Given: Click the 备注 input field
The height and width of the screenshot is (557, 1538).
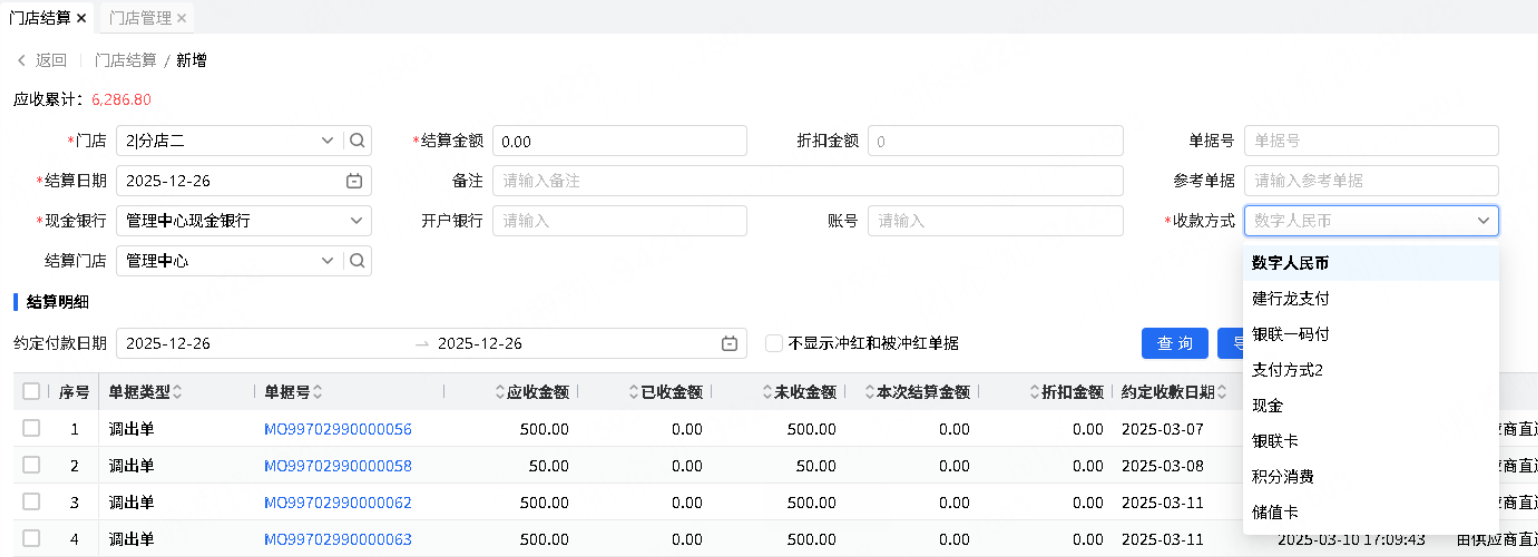Looking at the screenshot, I should point(807,181).
